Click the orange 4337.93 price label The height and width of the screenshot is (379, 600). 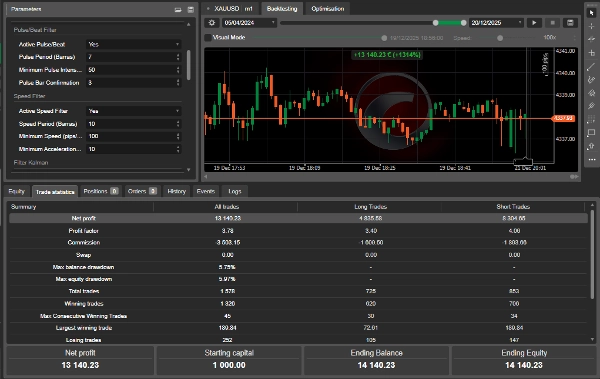click(x=564, y=118)
